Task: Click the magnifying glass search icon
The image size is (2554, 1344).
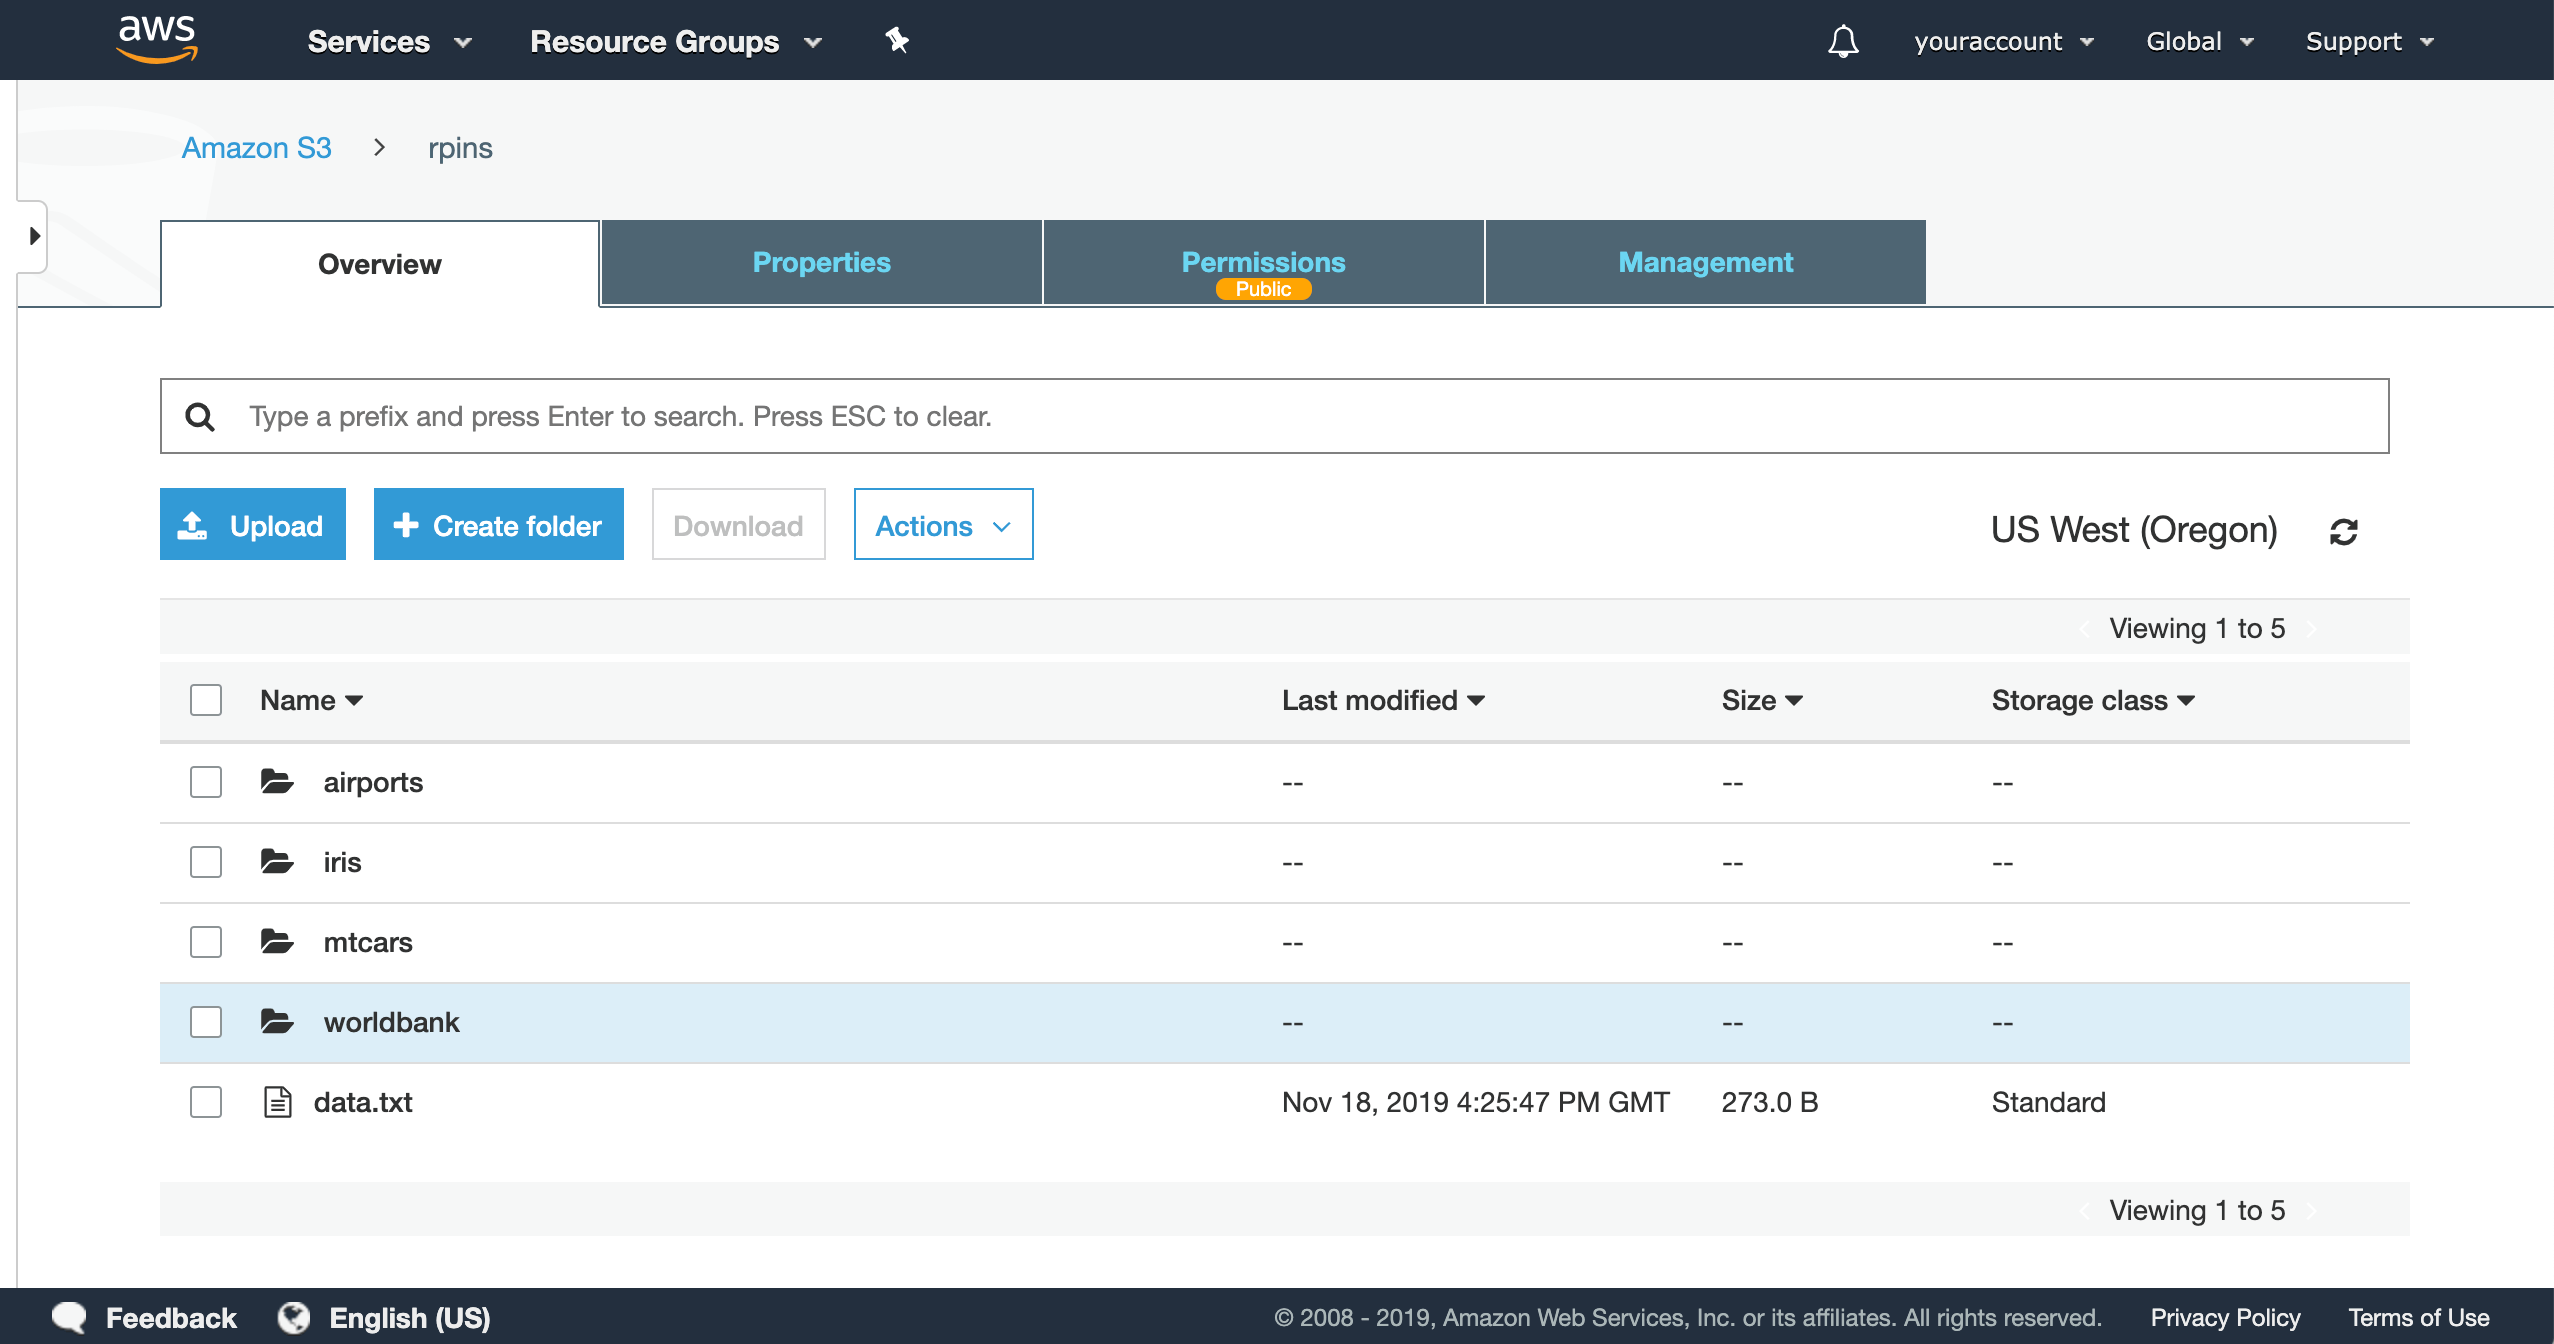Action: point(200,416)
